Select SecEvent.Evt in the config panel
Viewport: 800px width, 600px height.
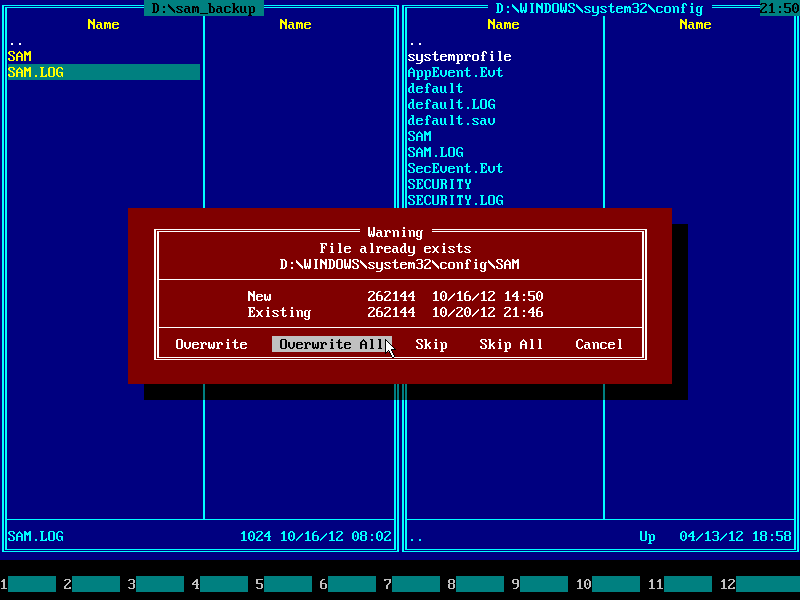(455, 168)
